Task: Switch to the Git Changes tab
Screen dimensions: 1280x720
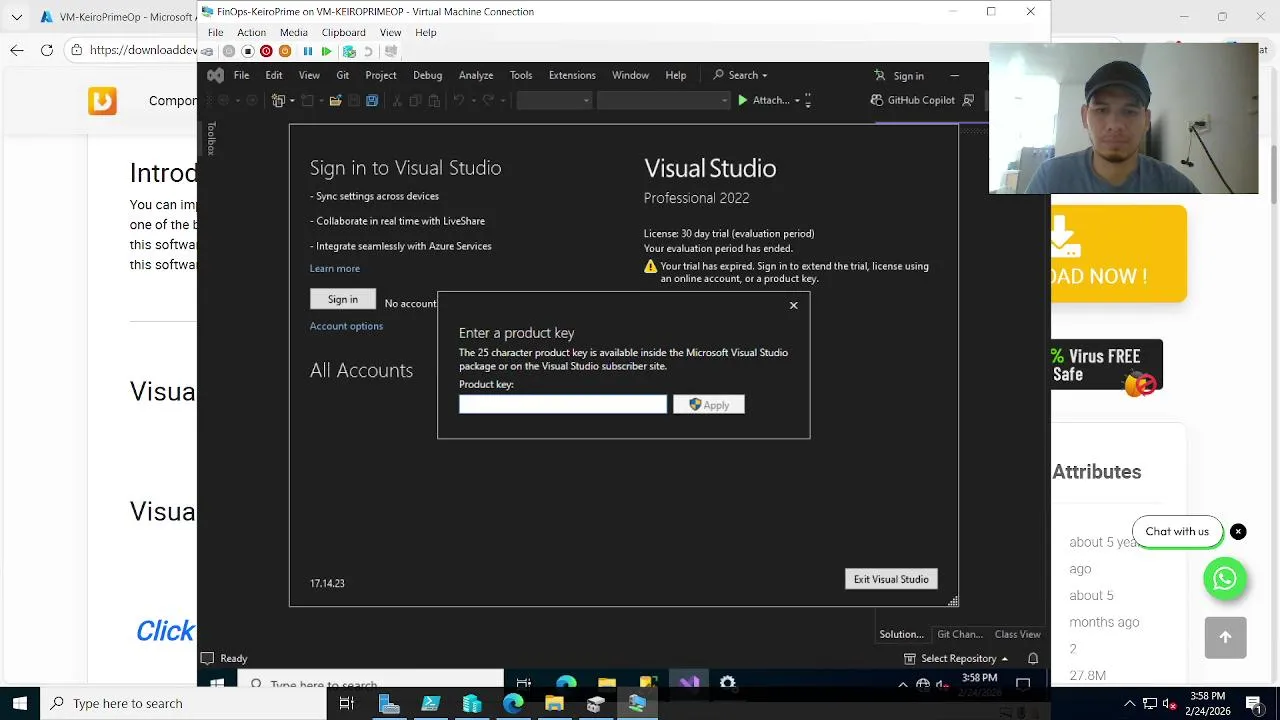Action: [x=959, y=634]
